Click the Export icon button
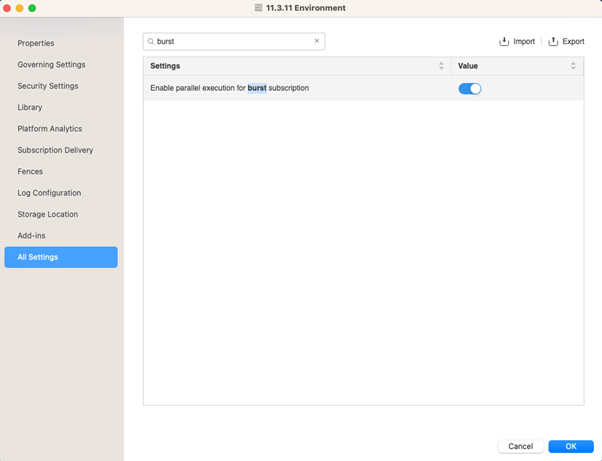Screen dimensions: 602x461 [x=553, y=42]
